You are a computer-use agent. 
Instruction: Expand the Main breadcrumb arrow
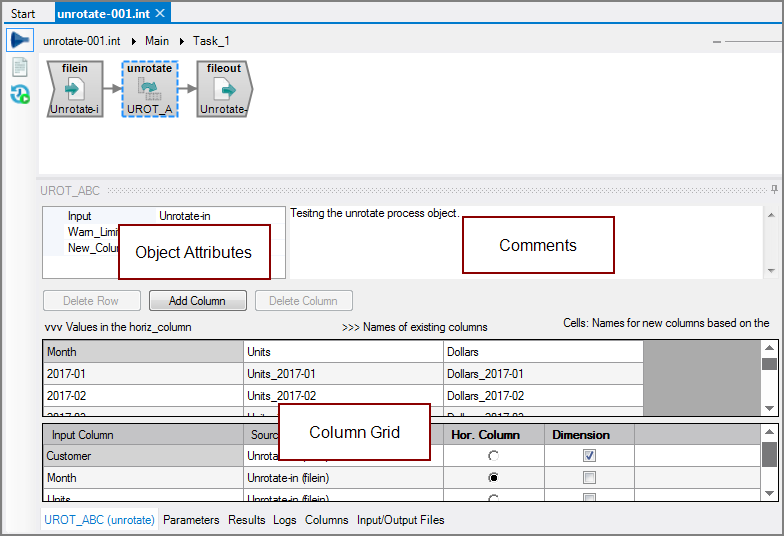135,41
